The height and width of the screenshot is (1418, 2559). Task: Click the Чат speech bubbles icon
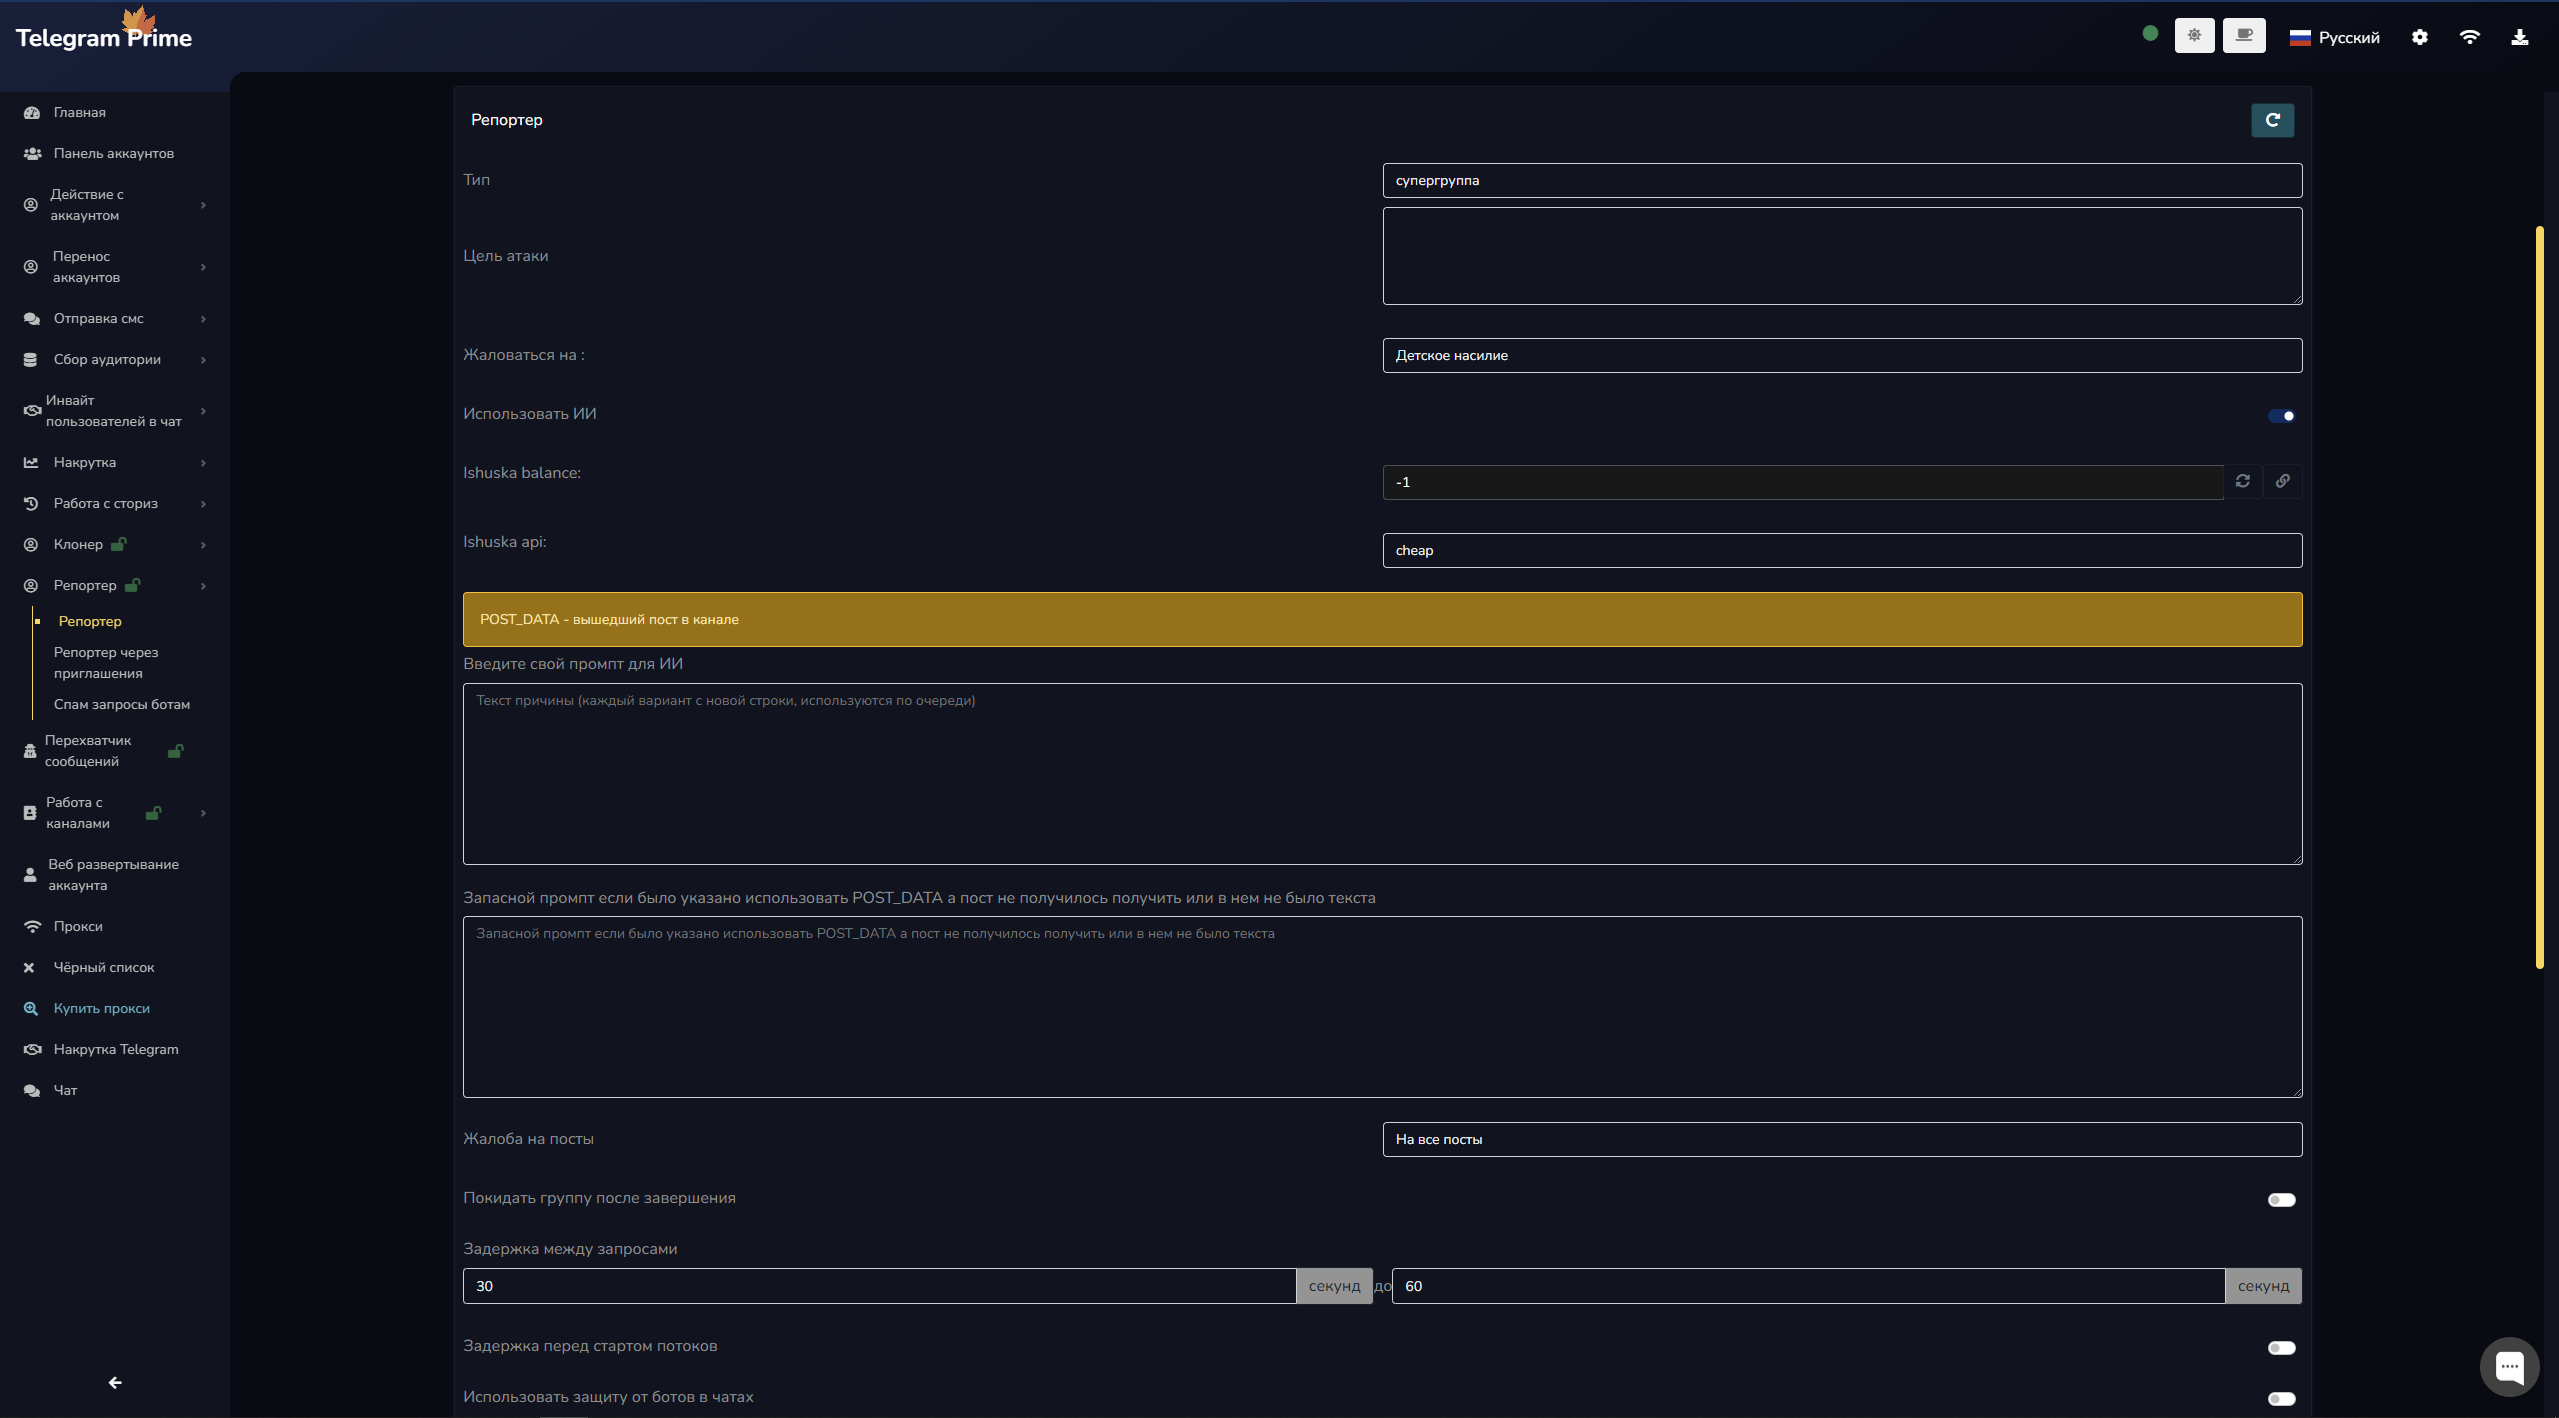(32, 1091)
